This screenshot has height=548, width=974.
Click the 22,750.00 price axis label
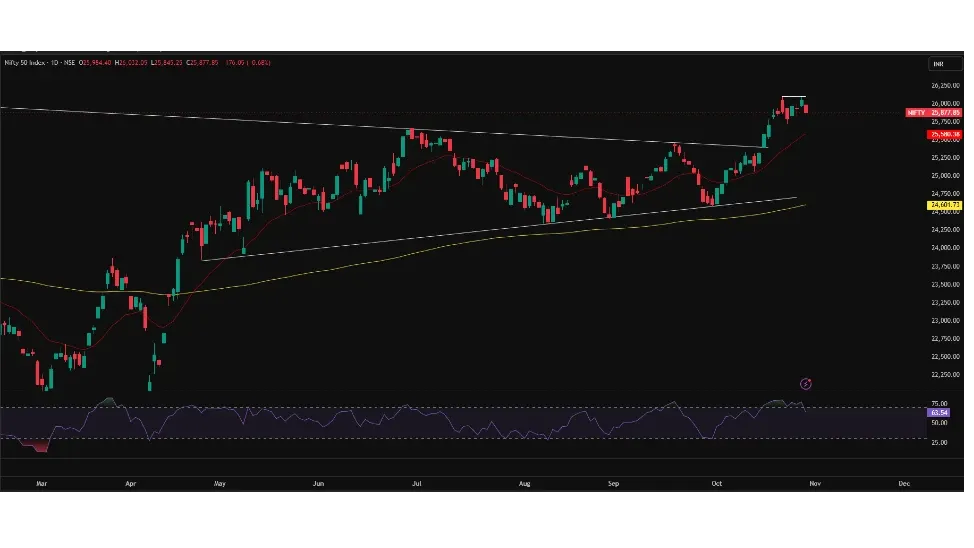click(x=945, y=339)
